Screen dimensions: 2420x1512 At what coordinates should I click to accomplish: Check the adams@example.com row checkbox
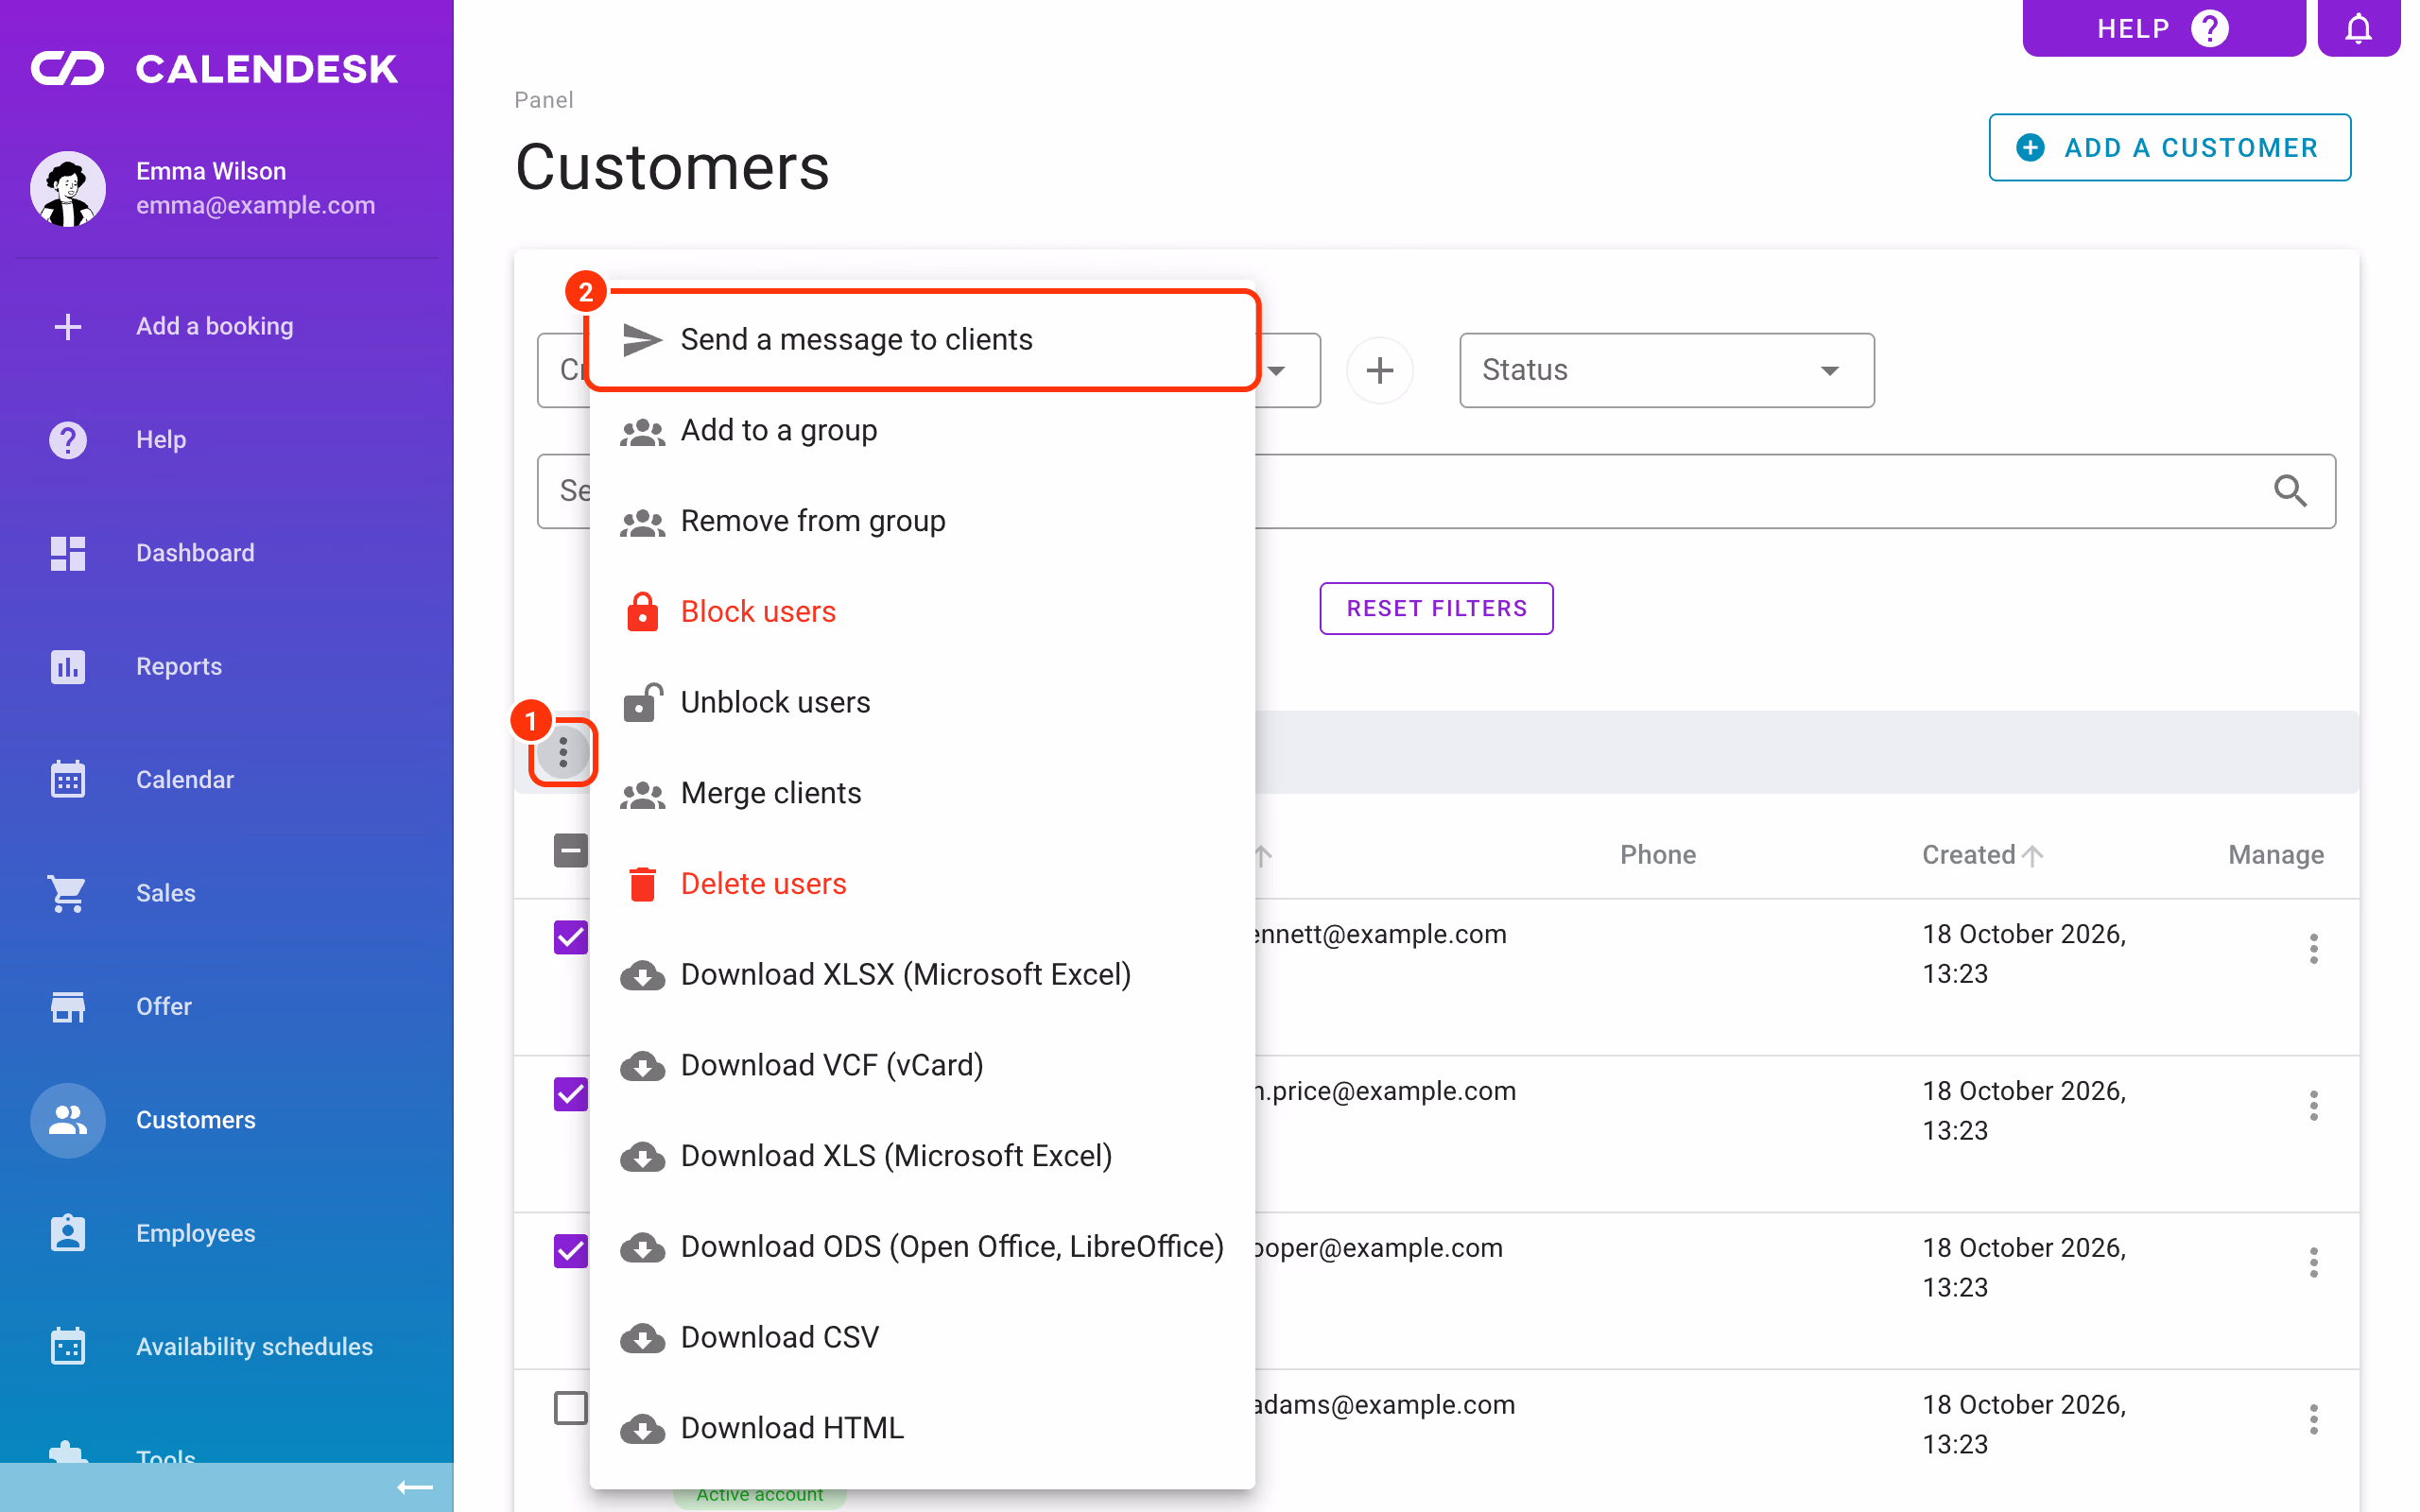(x=571, y=1408)
